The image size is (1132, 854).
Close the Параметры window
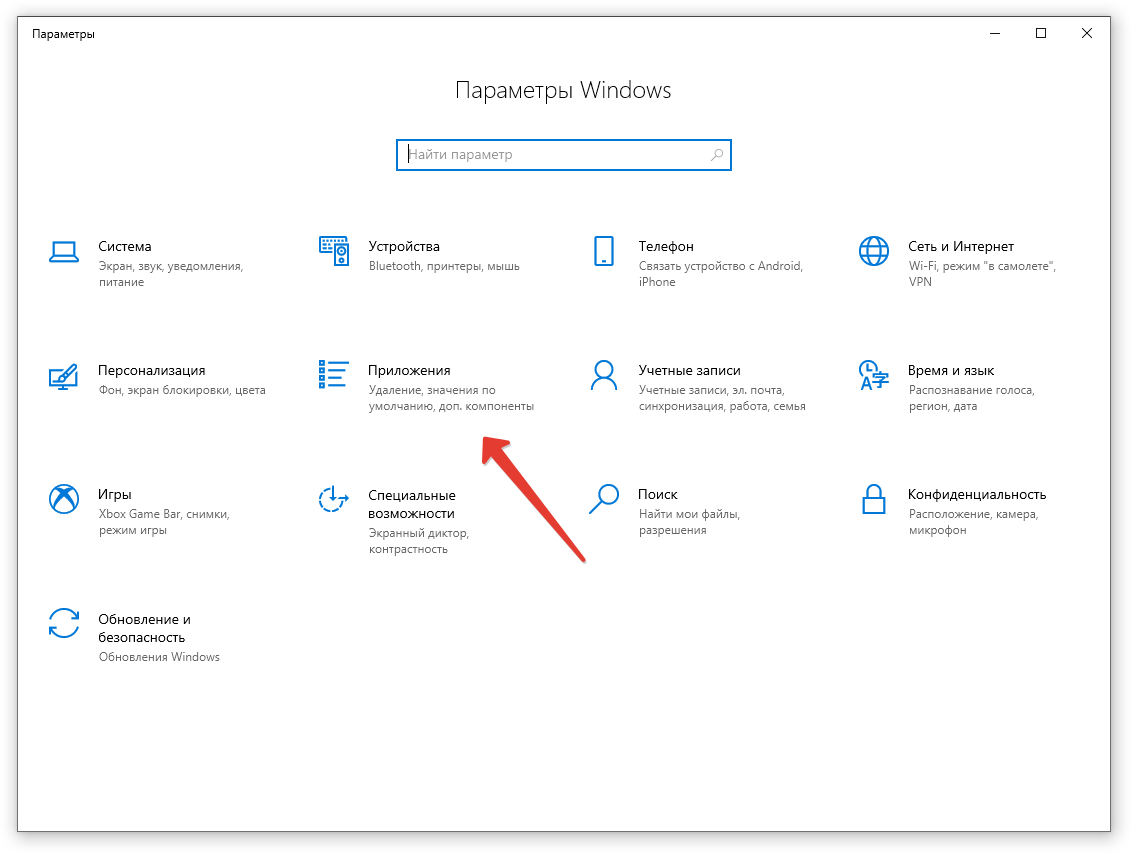[x=1087, y=33]
